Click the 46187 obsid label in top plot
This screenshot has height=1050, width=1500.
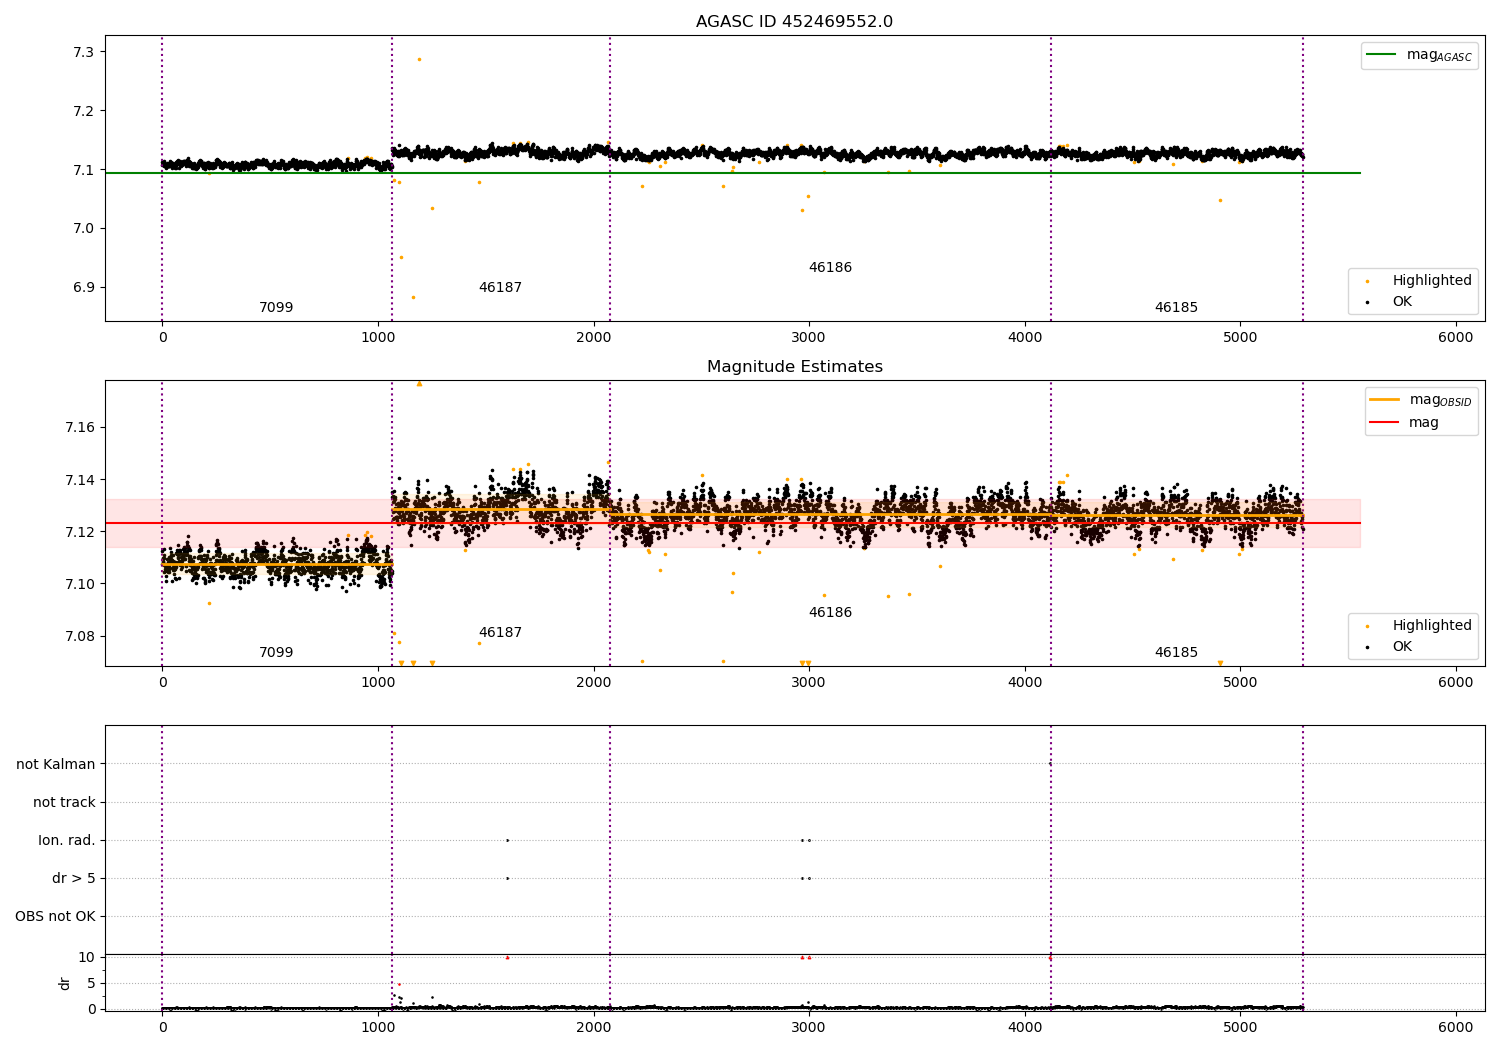[x=500, y=288]
